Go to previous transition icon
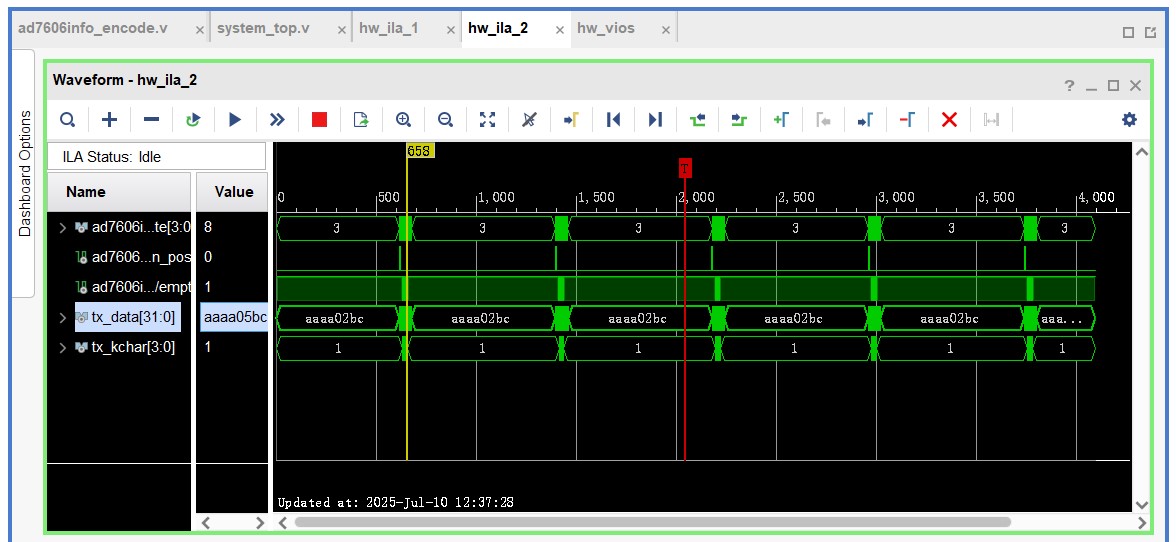This screenshot has height=542, width=1176. pyautogui.click(x=698, y=119)
